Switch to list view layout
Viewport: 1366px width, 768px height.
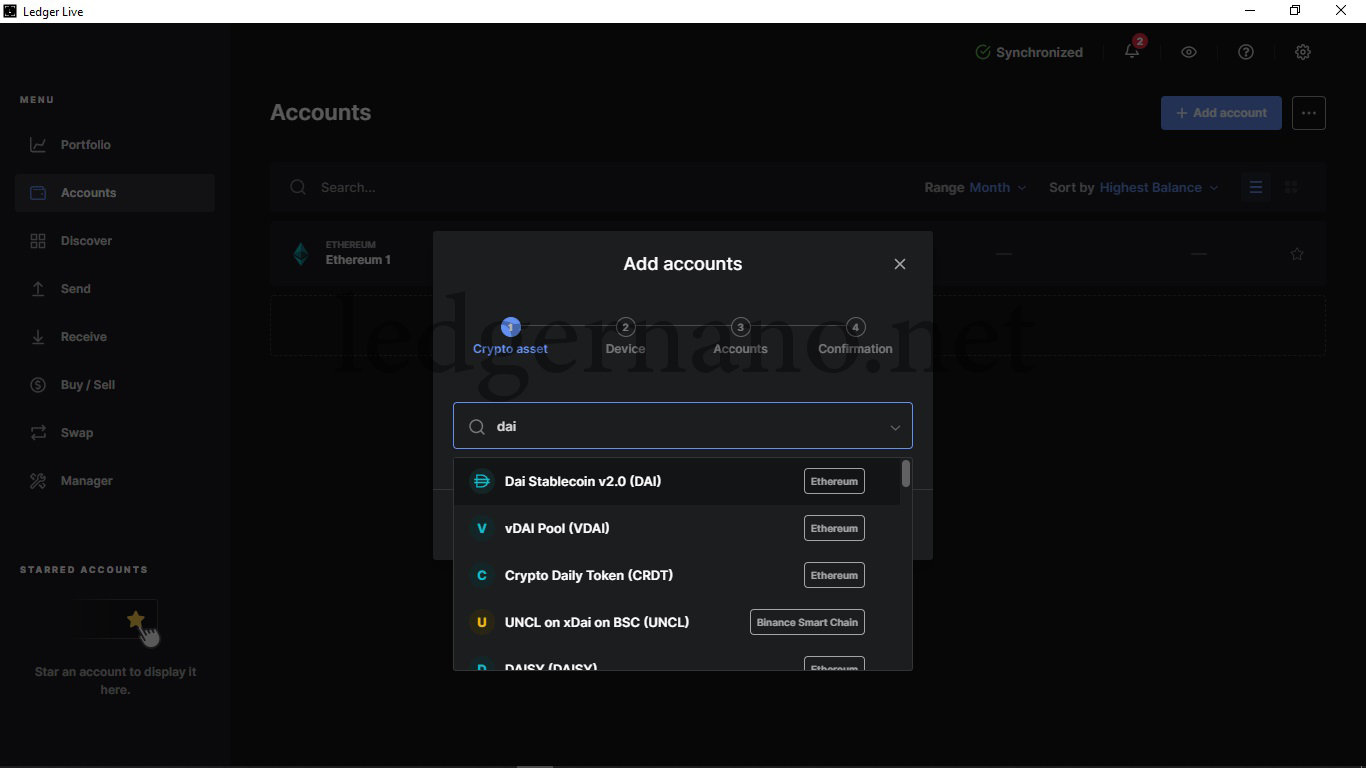[x=1256, y=187]
